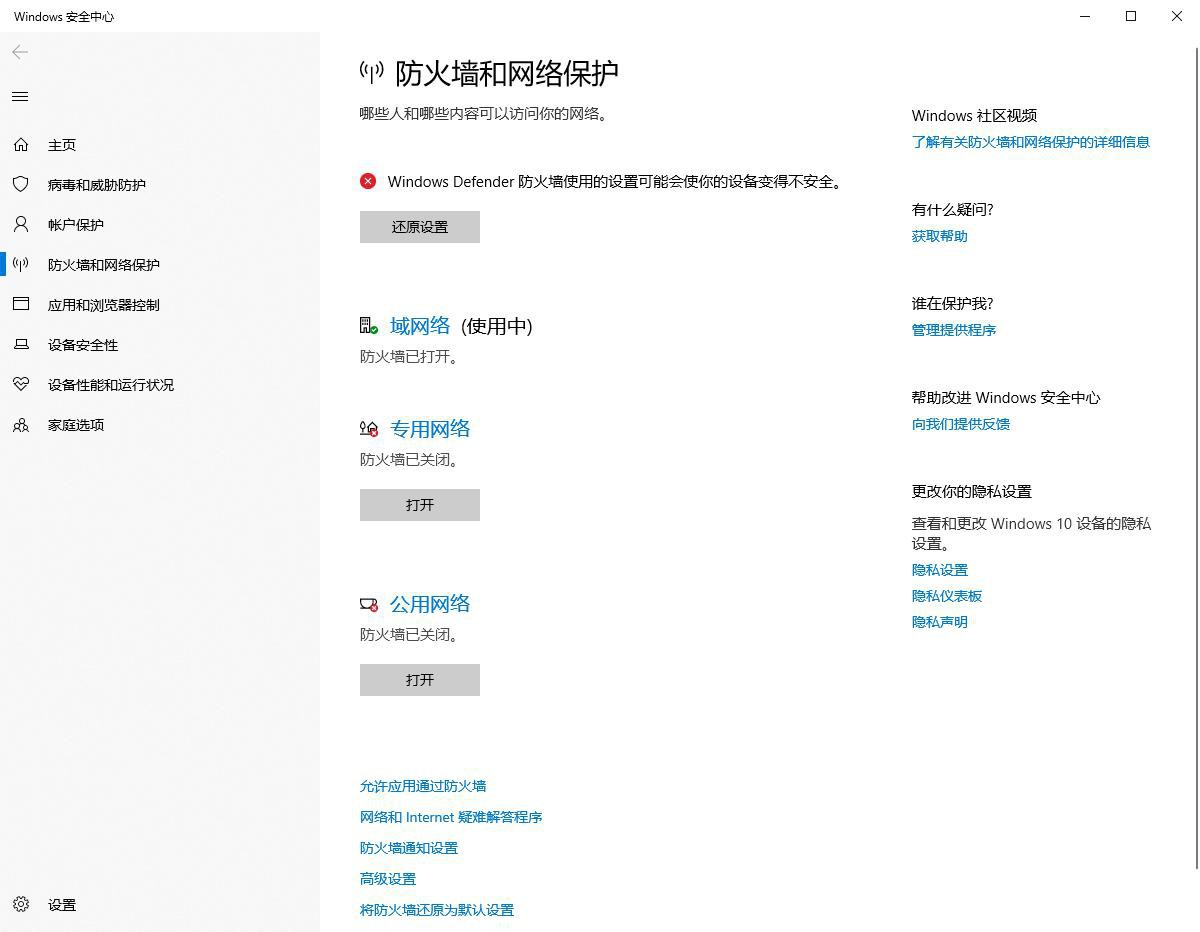Click the firewall antenna sidebar icon
The width and height of the screenshot is (1200, 932).
[21, 265]
